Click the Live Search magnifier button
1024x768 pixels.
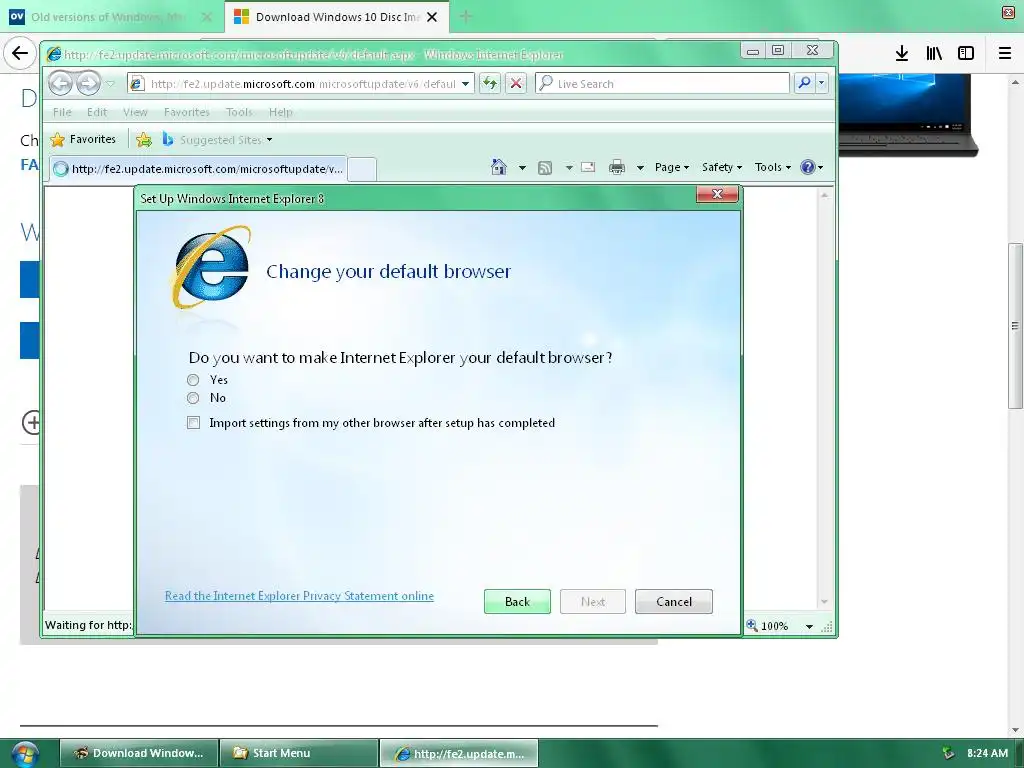[x=804, y=83]
